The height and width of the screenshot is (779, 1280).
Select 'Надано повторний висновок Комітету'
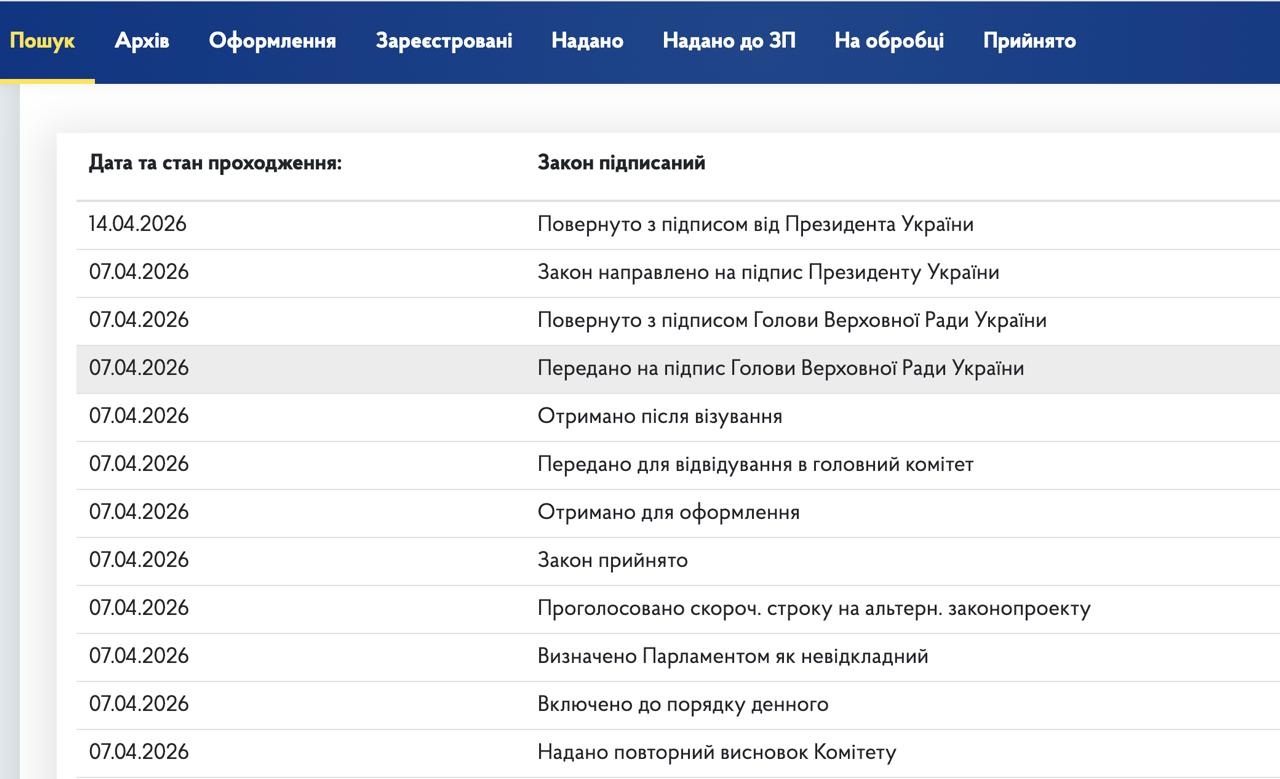717,752
